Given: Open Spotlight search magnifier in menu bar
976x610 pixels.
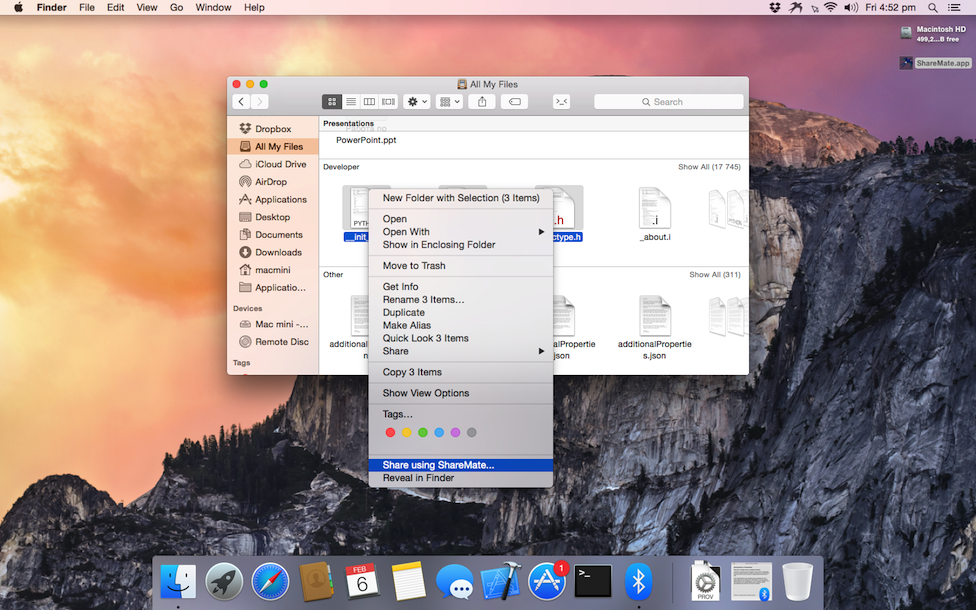Looking at the screenshot, I should [x=932, y=7].
